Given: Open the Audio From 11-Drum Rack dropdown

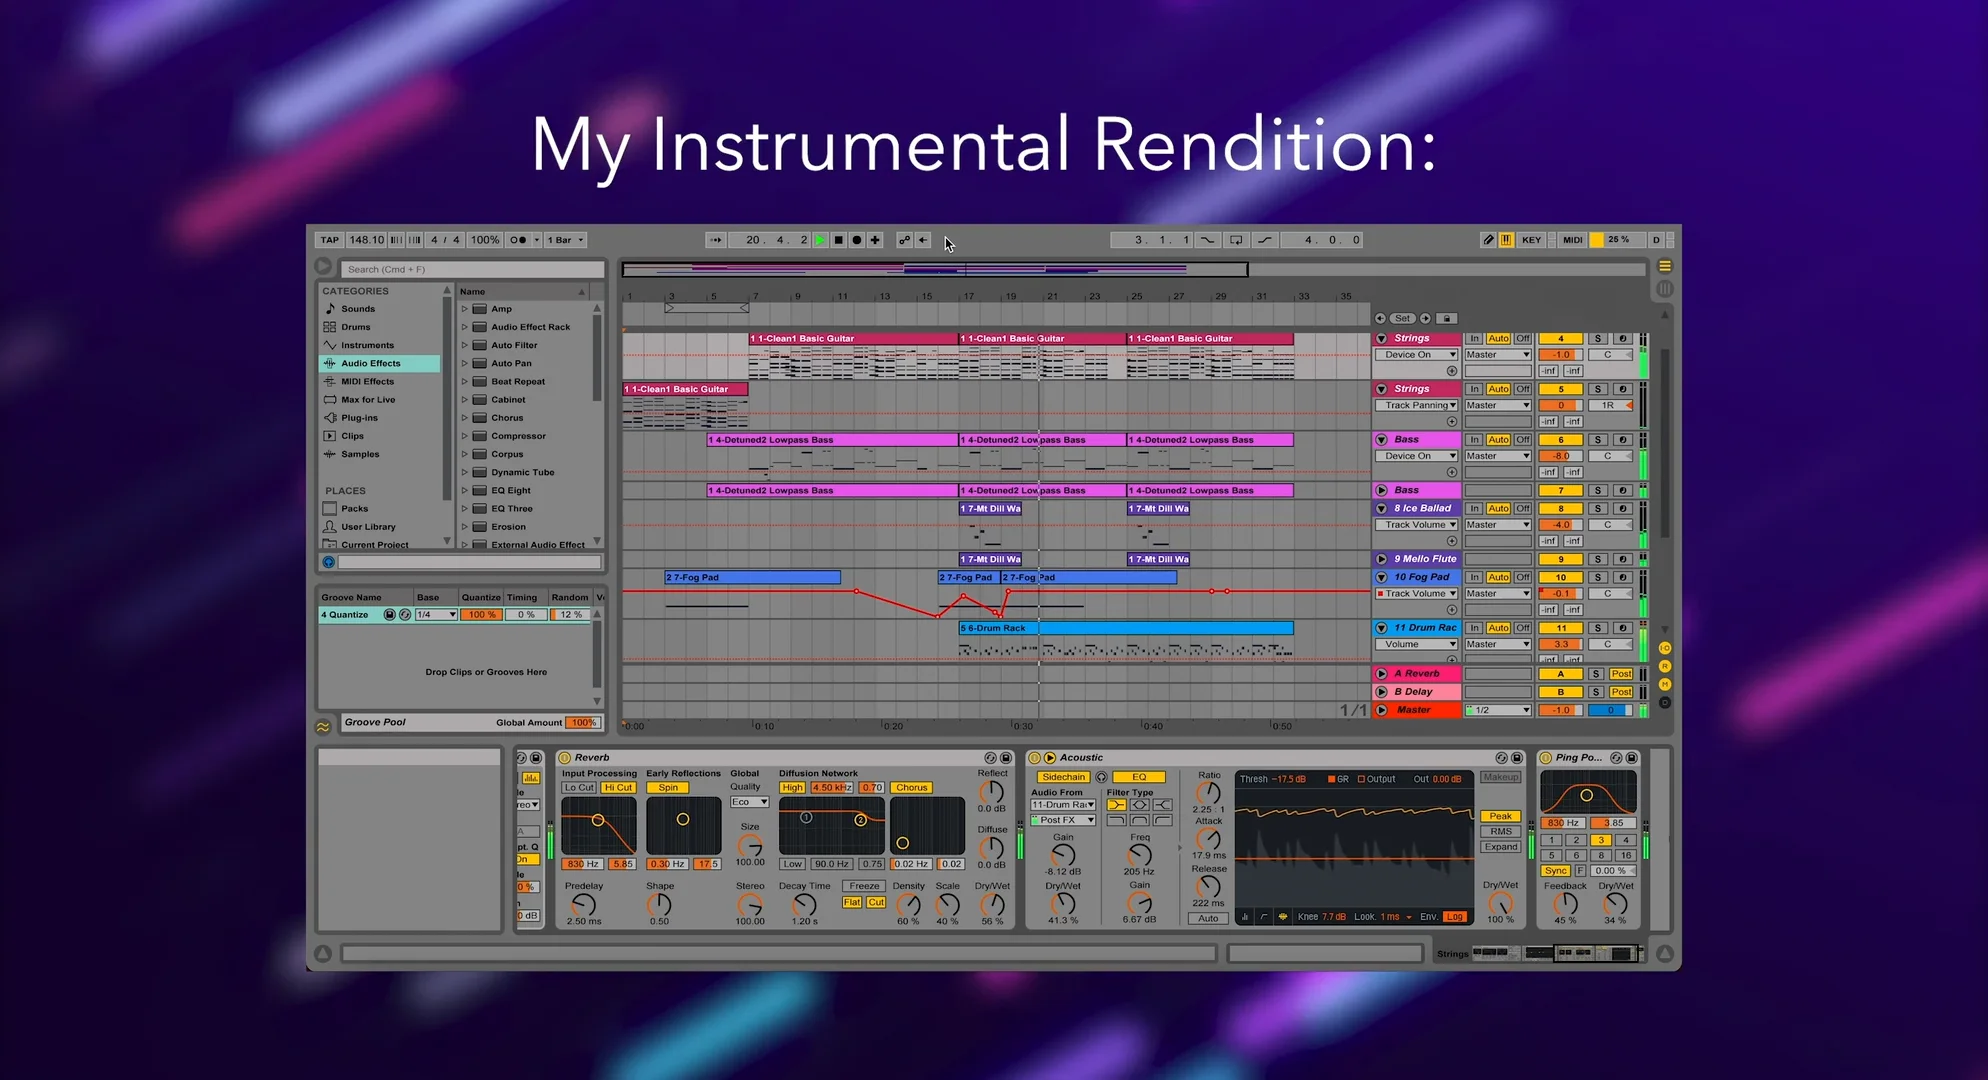Looking at the screenshot, I should tap(1063, 805).
